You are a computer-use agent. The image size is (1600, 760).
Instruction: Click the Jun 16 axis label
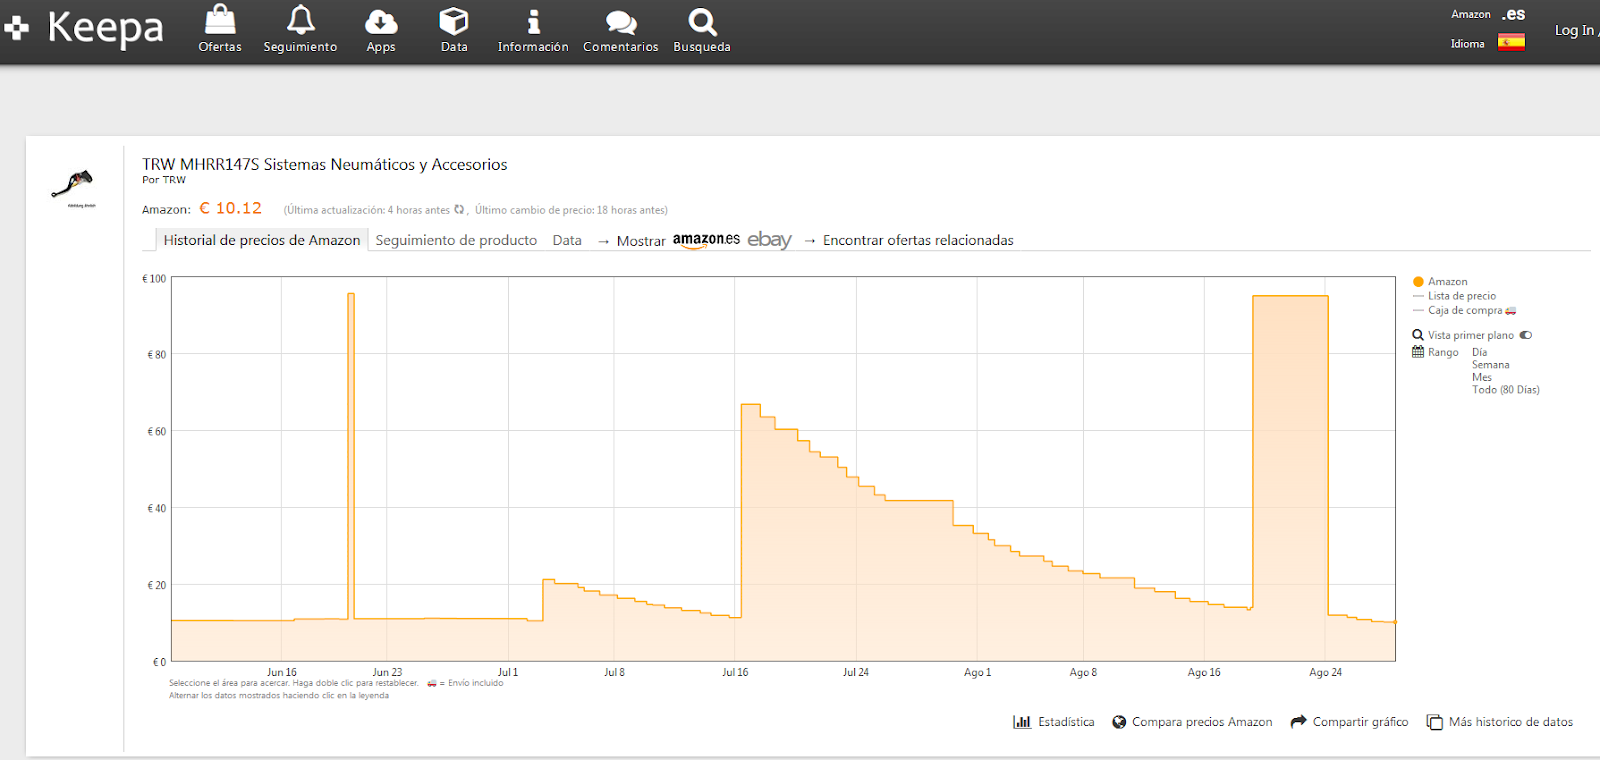(x=282, y=672)
